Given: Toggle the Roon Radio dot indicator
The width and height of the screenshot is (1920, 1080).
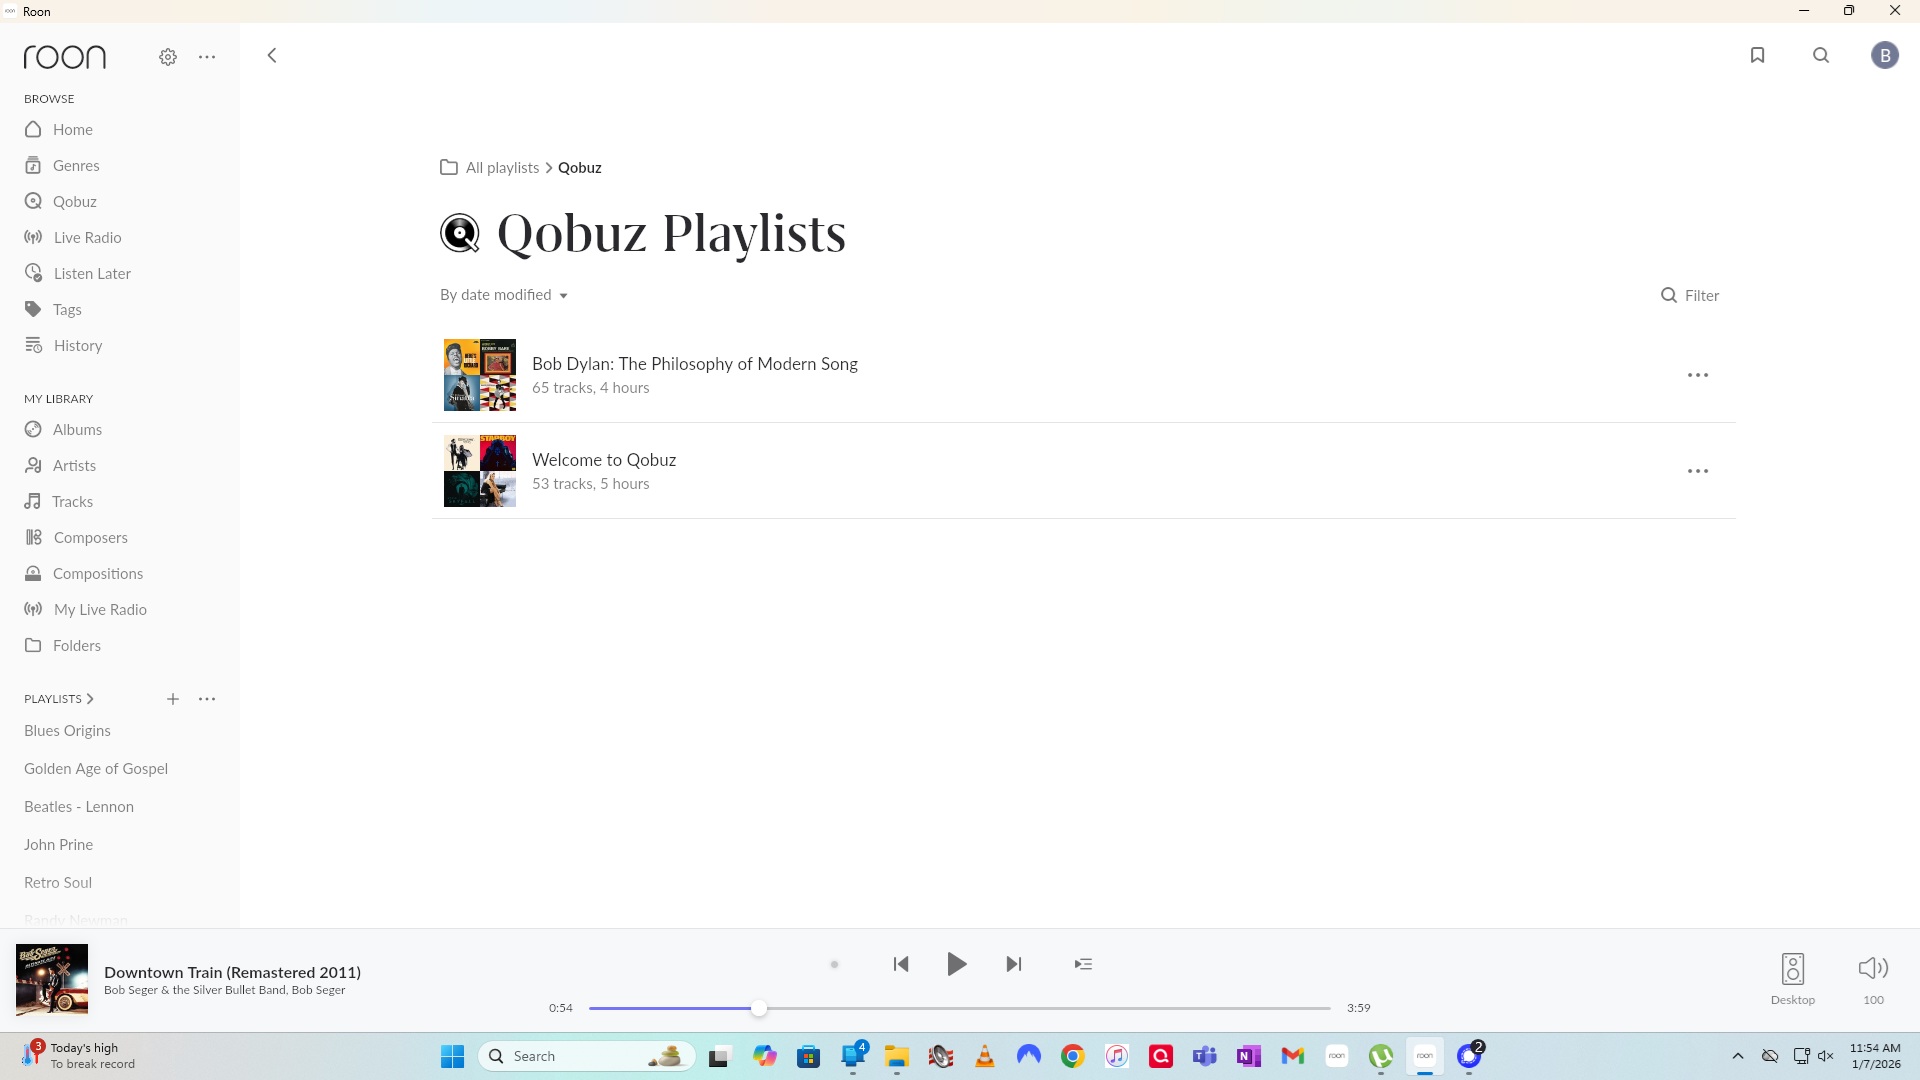Looking at the screenshot, I should click(x=834, y=965).
